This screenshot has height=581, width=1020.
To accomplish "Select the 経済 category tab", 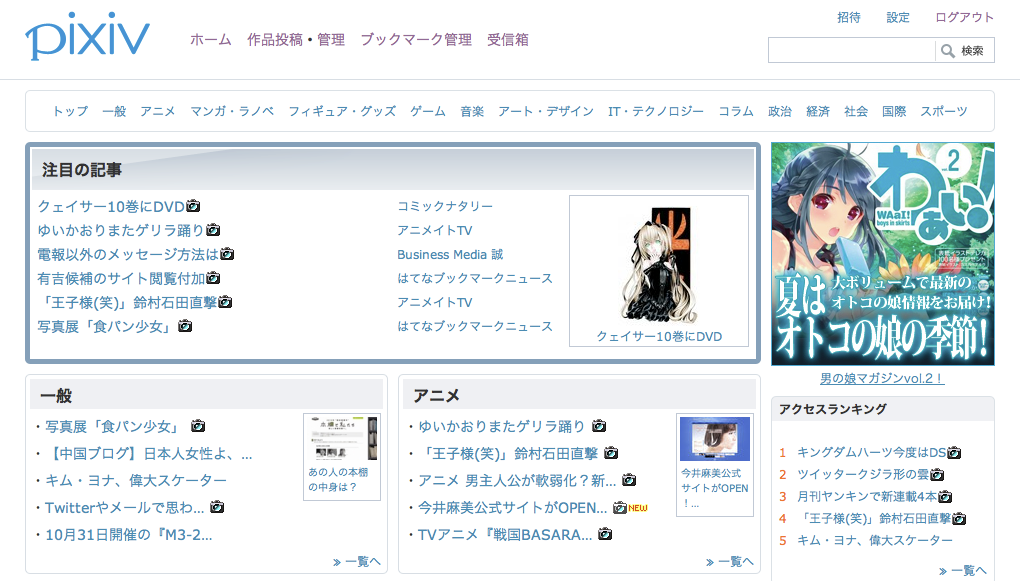I will tap(818, 111).
